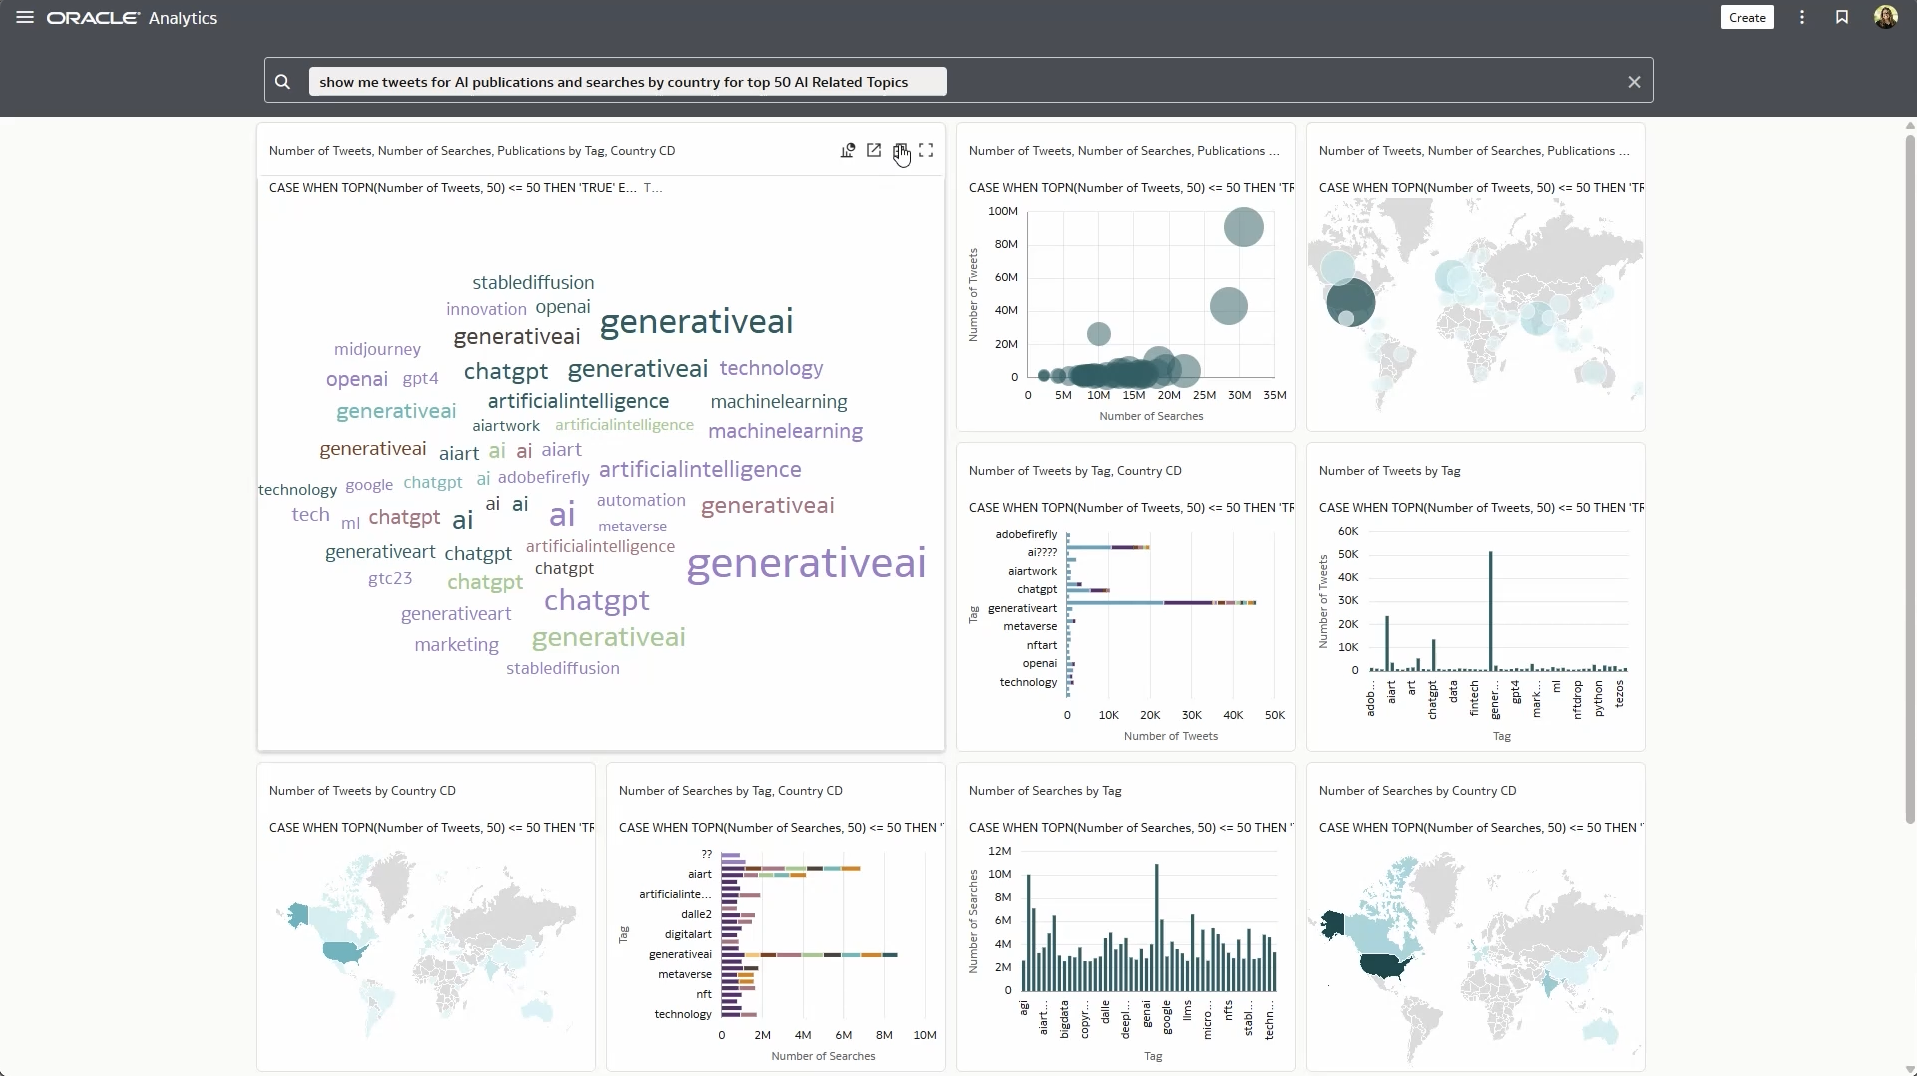The width and height of the screenshot is (1917, 1076).
Task: Bookmark this analysis via bookmark icon
Action: (1843, 17)
